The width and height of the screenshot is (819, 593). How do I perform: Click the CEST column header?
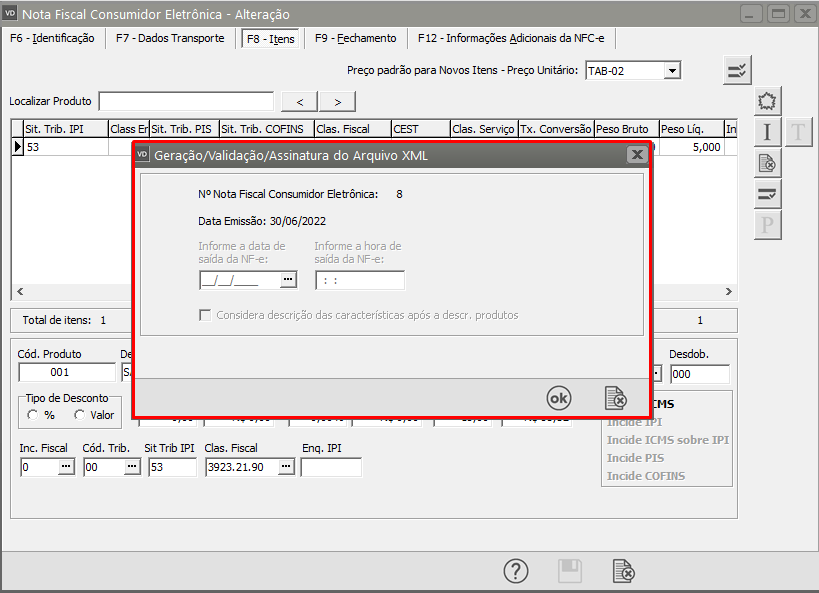pos(421,129)
